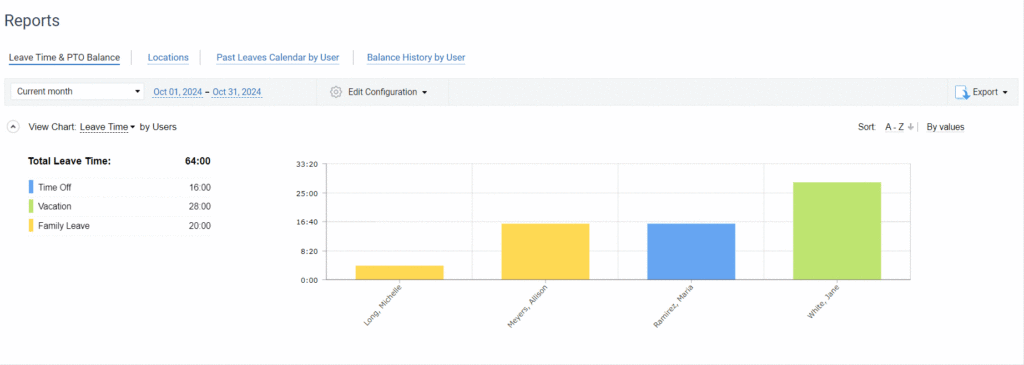Open the Export dropdown arrow
This screenshot has width=1024, height=365.
coord(1004,92)
